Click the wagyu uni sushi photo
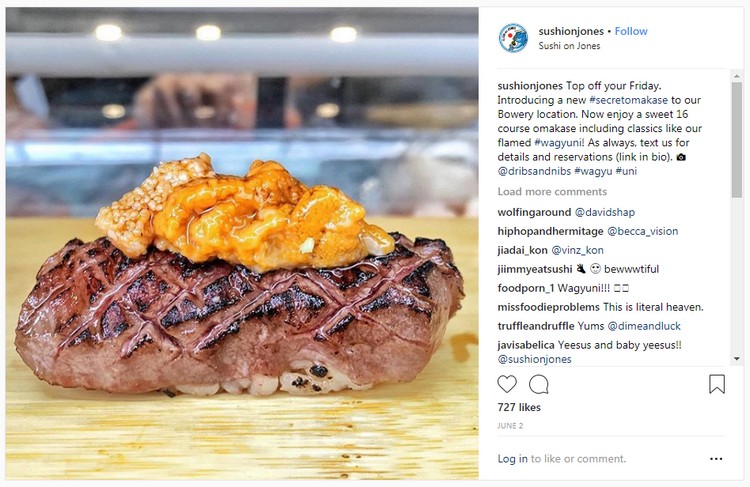The image size is (750, 487). pyautogui.click(x=242, y=244)
